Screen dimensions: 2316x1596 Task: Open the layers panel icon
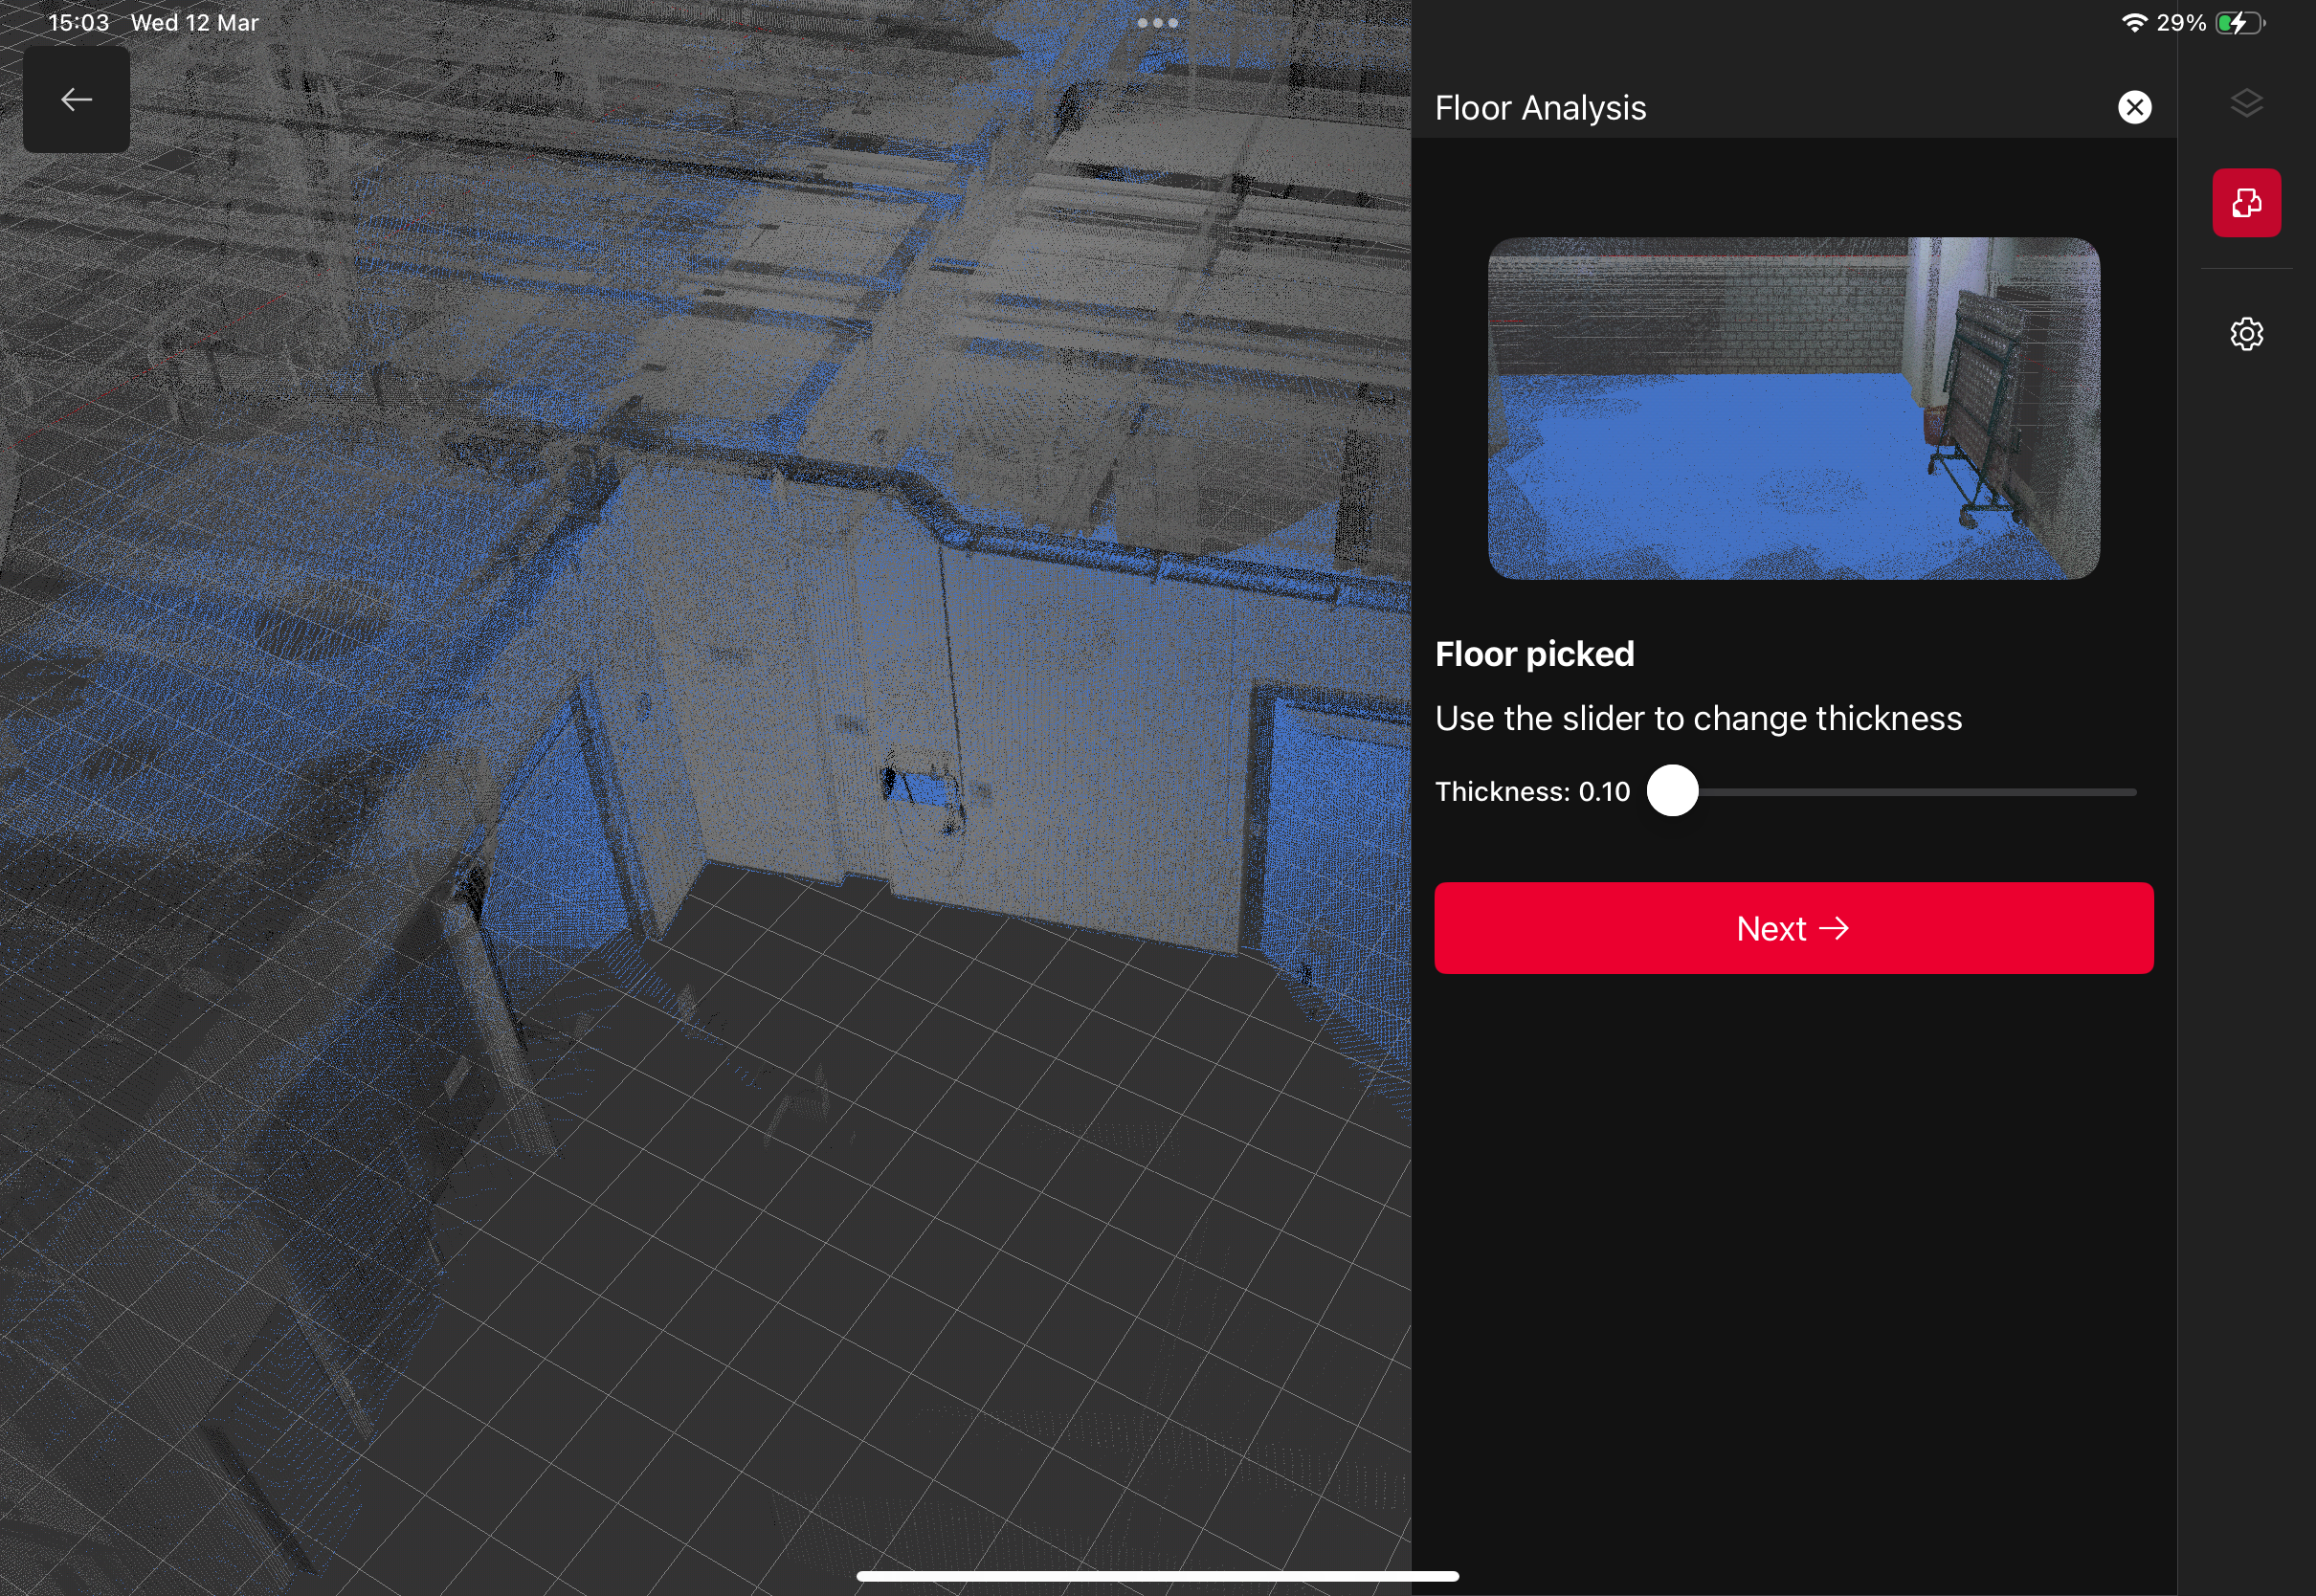[x=2246, y=103]
